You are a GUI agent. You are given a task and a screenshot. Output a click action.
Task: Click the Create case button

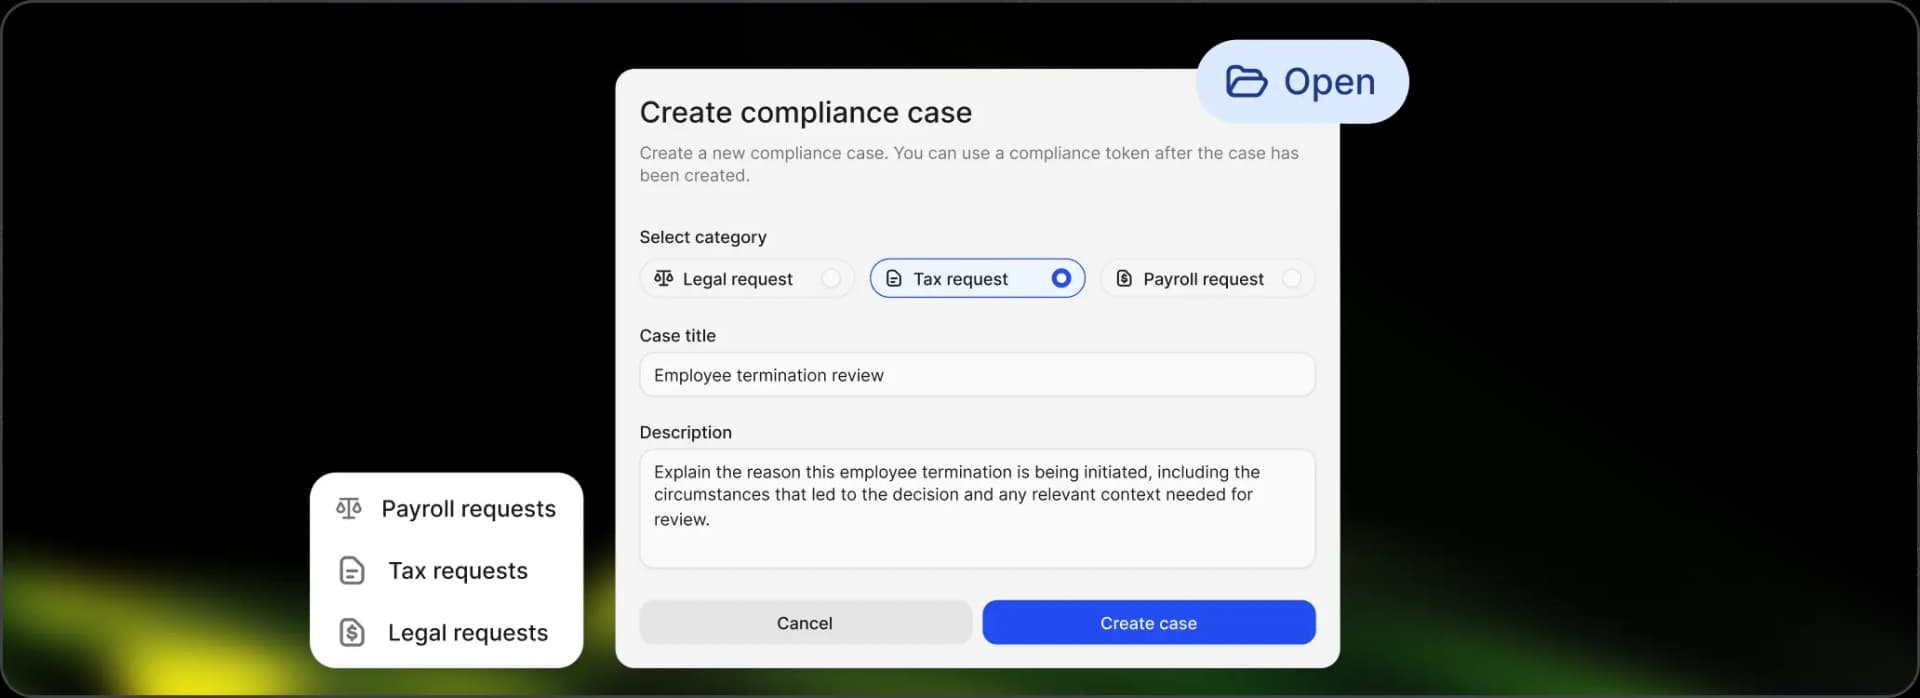[1148, 622]
